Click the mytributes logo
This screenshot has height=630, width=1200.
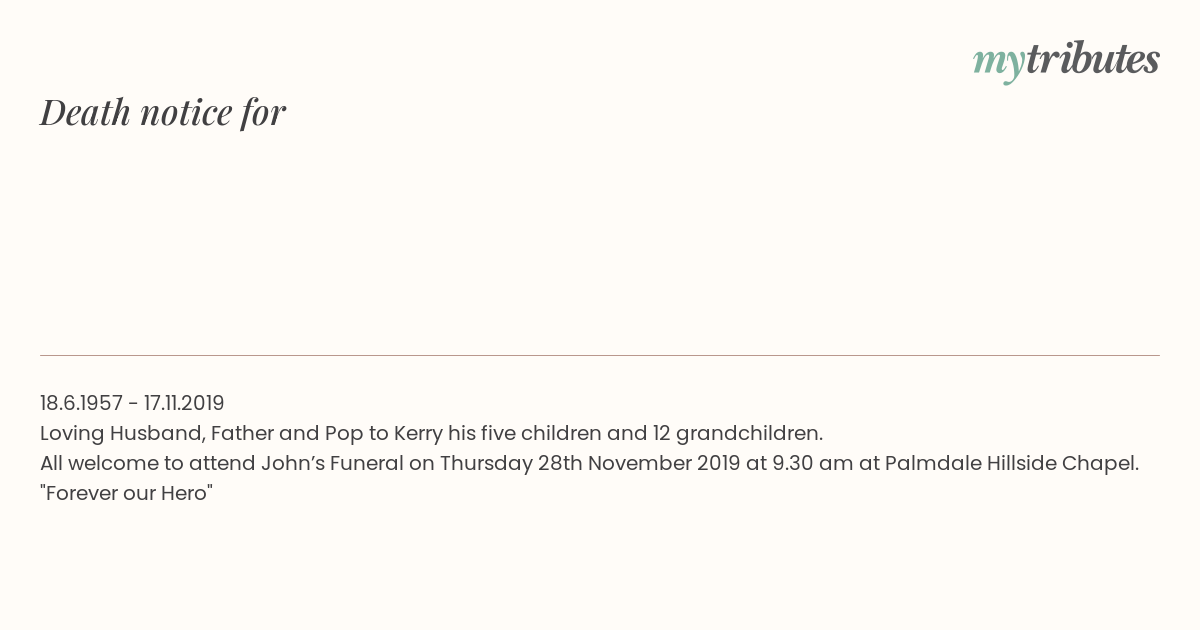tap(1066, 62)
